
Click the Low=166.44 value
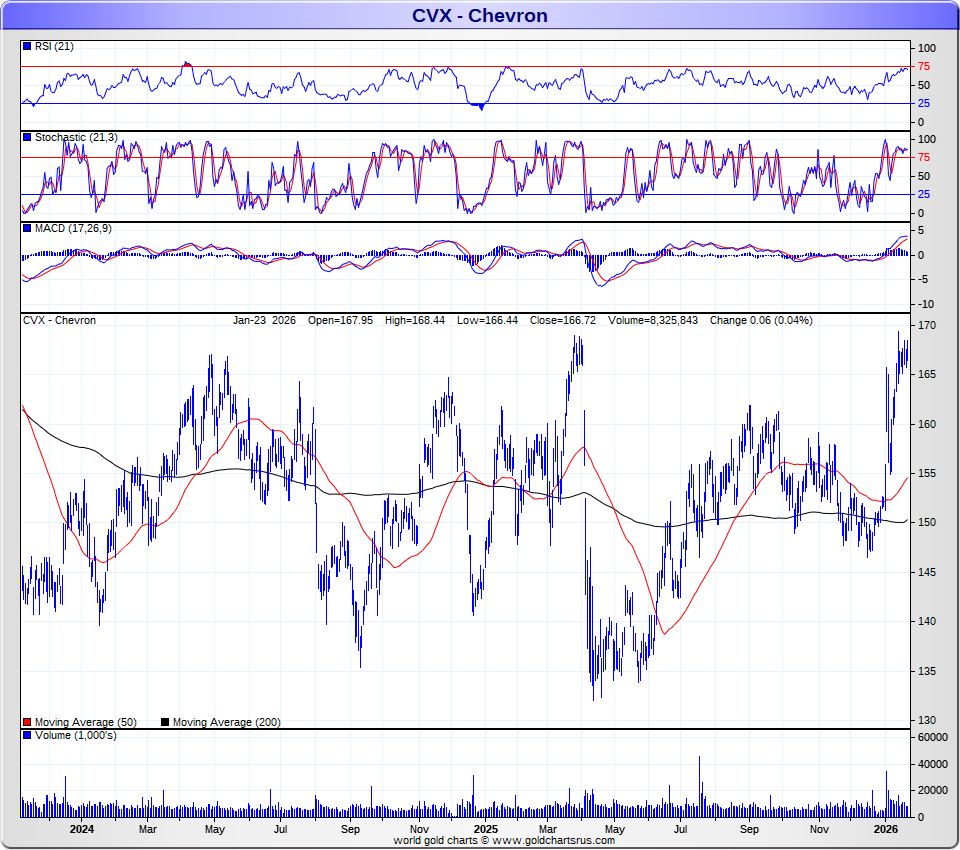(487, 320)
